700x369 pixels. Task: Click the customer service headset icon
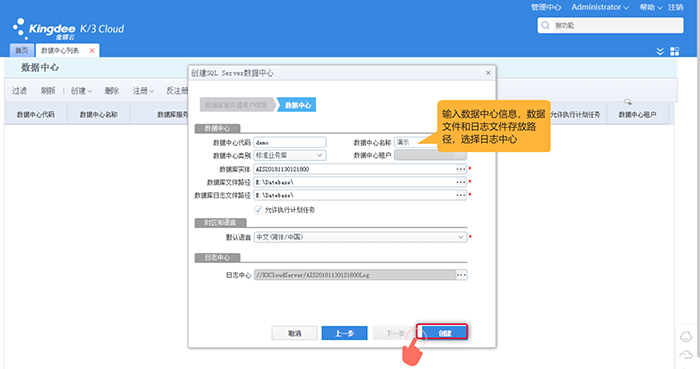point(686,336)
